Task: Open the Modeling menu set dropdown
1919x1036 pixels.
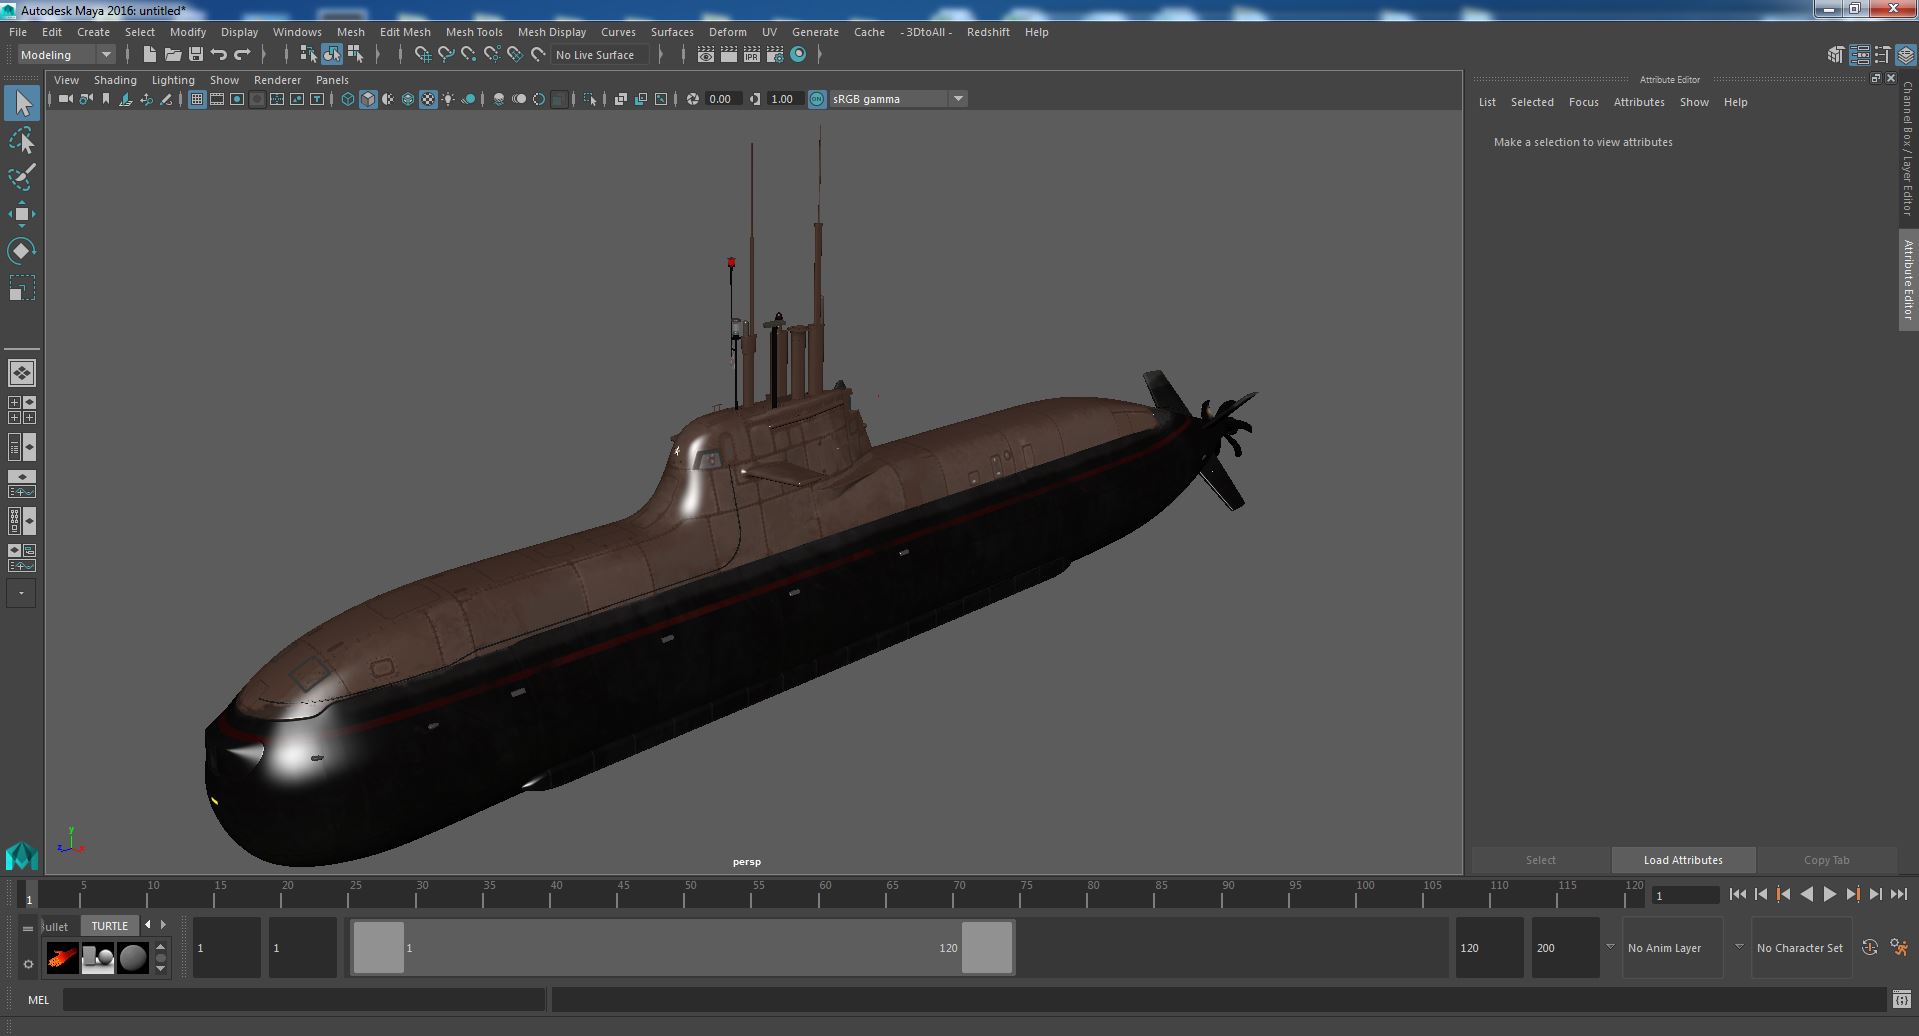Action: click(x=66, y=55)
